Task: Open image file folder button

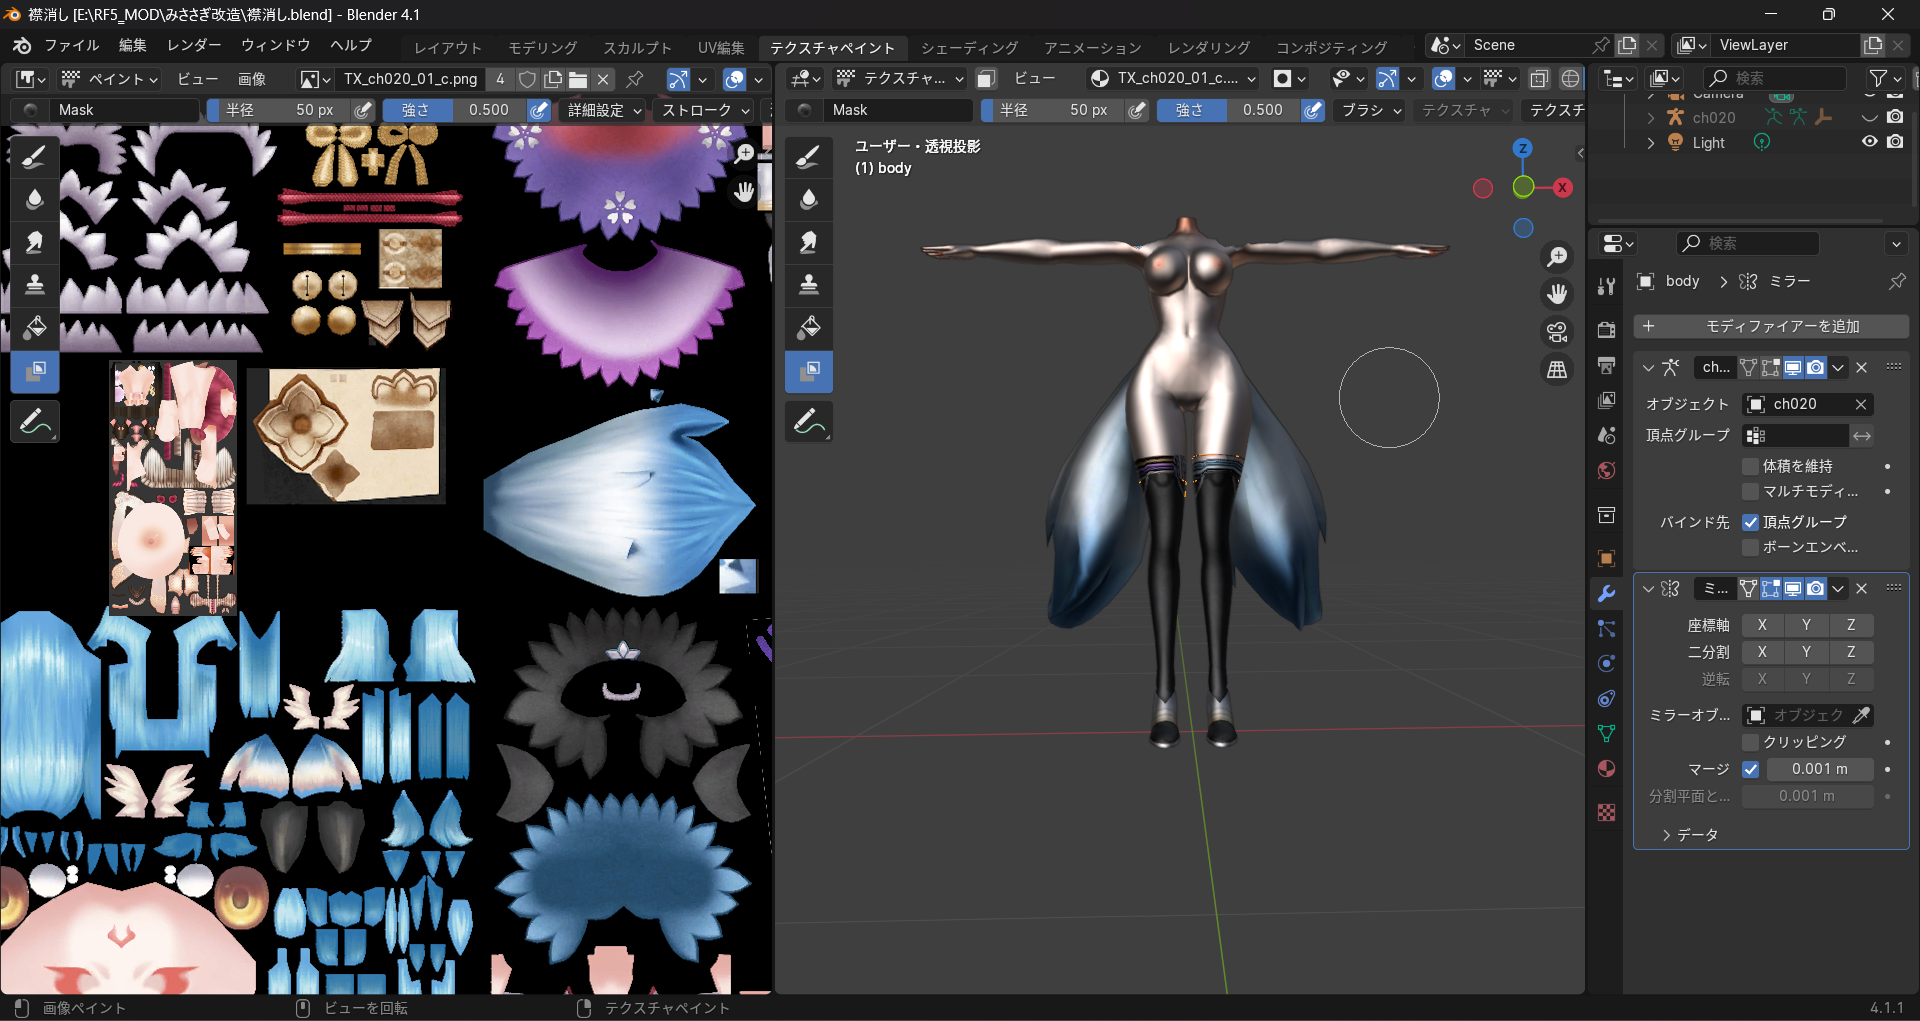Action: click(x=577, y=79)
